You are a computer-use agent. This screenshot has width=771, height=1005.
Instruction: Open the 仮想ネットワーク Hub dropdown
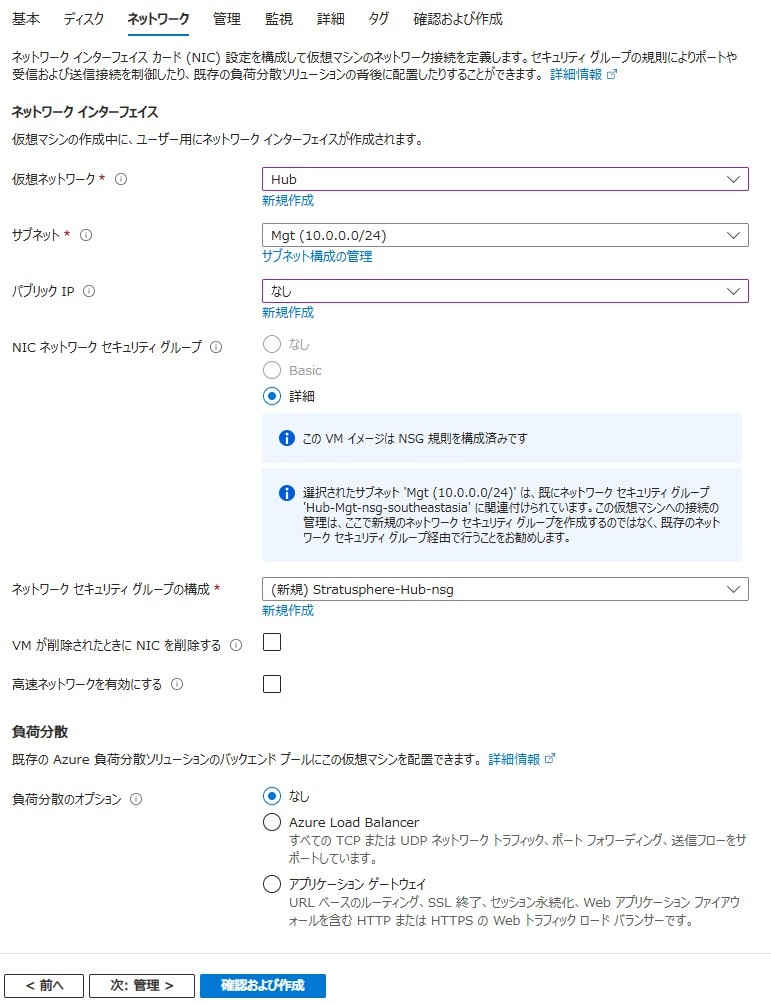click(505, 179)
